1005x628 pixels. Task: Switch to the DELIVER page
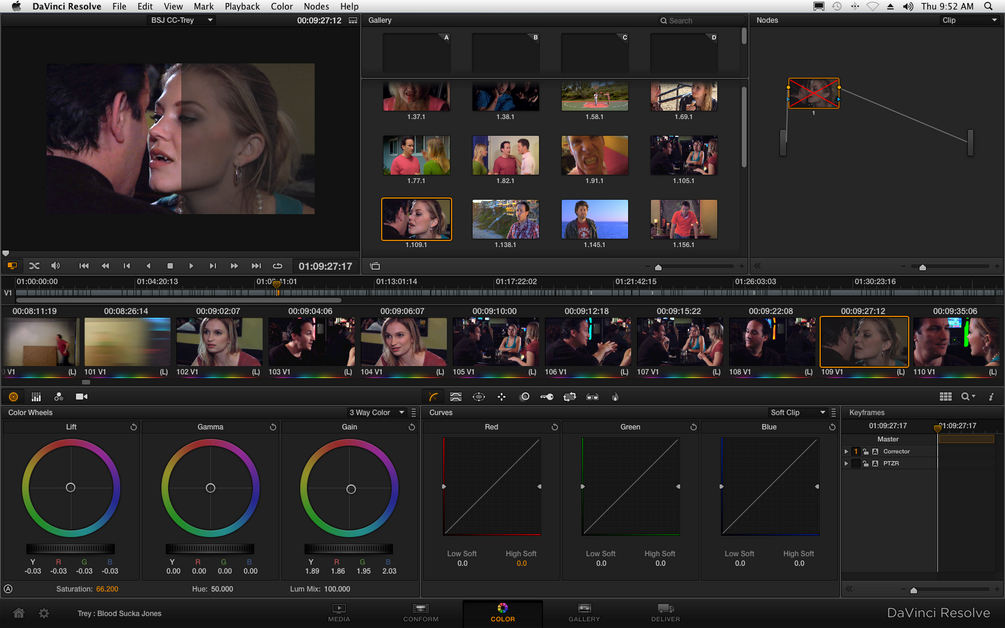tap(665, 613)
